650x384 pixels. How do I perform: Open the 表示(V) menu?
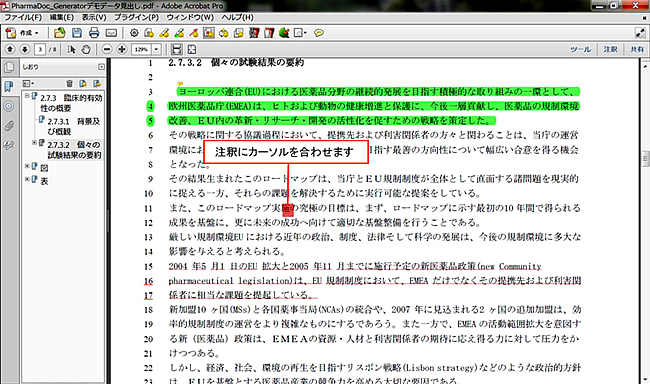(x=94, y=17)
